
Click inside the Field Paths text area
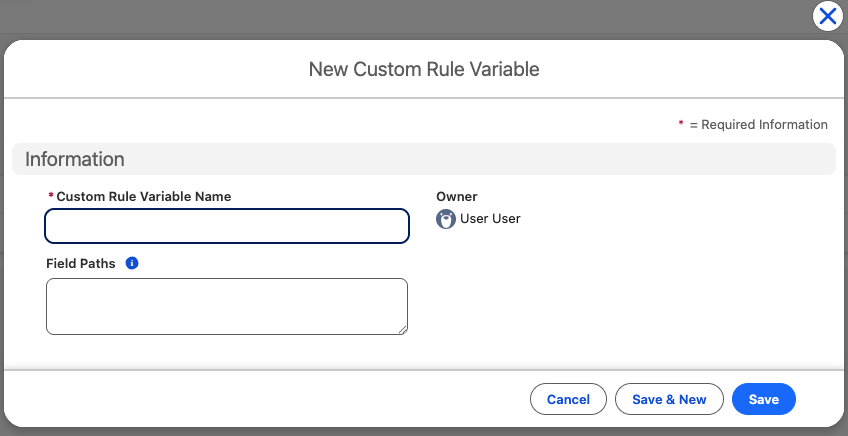226,306
